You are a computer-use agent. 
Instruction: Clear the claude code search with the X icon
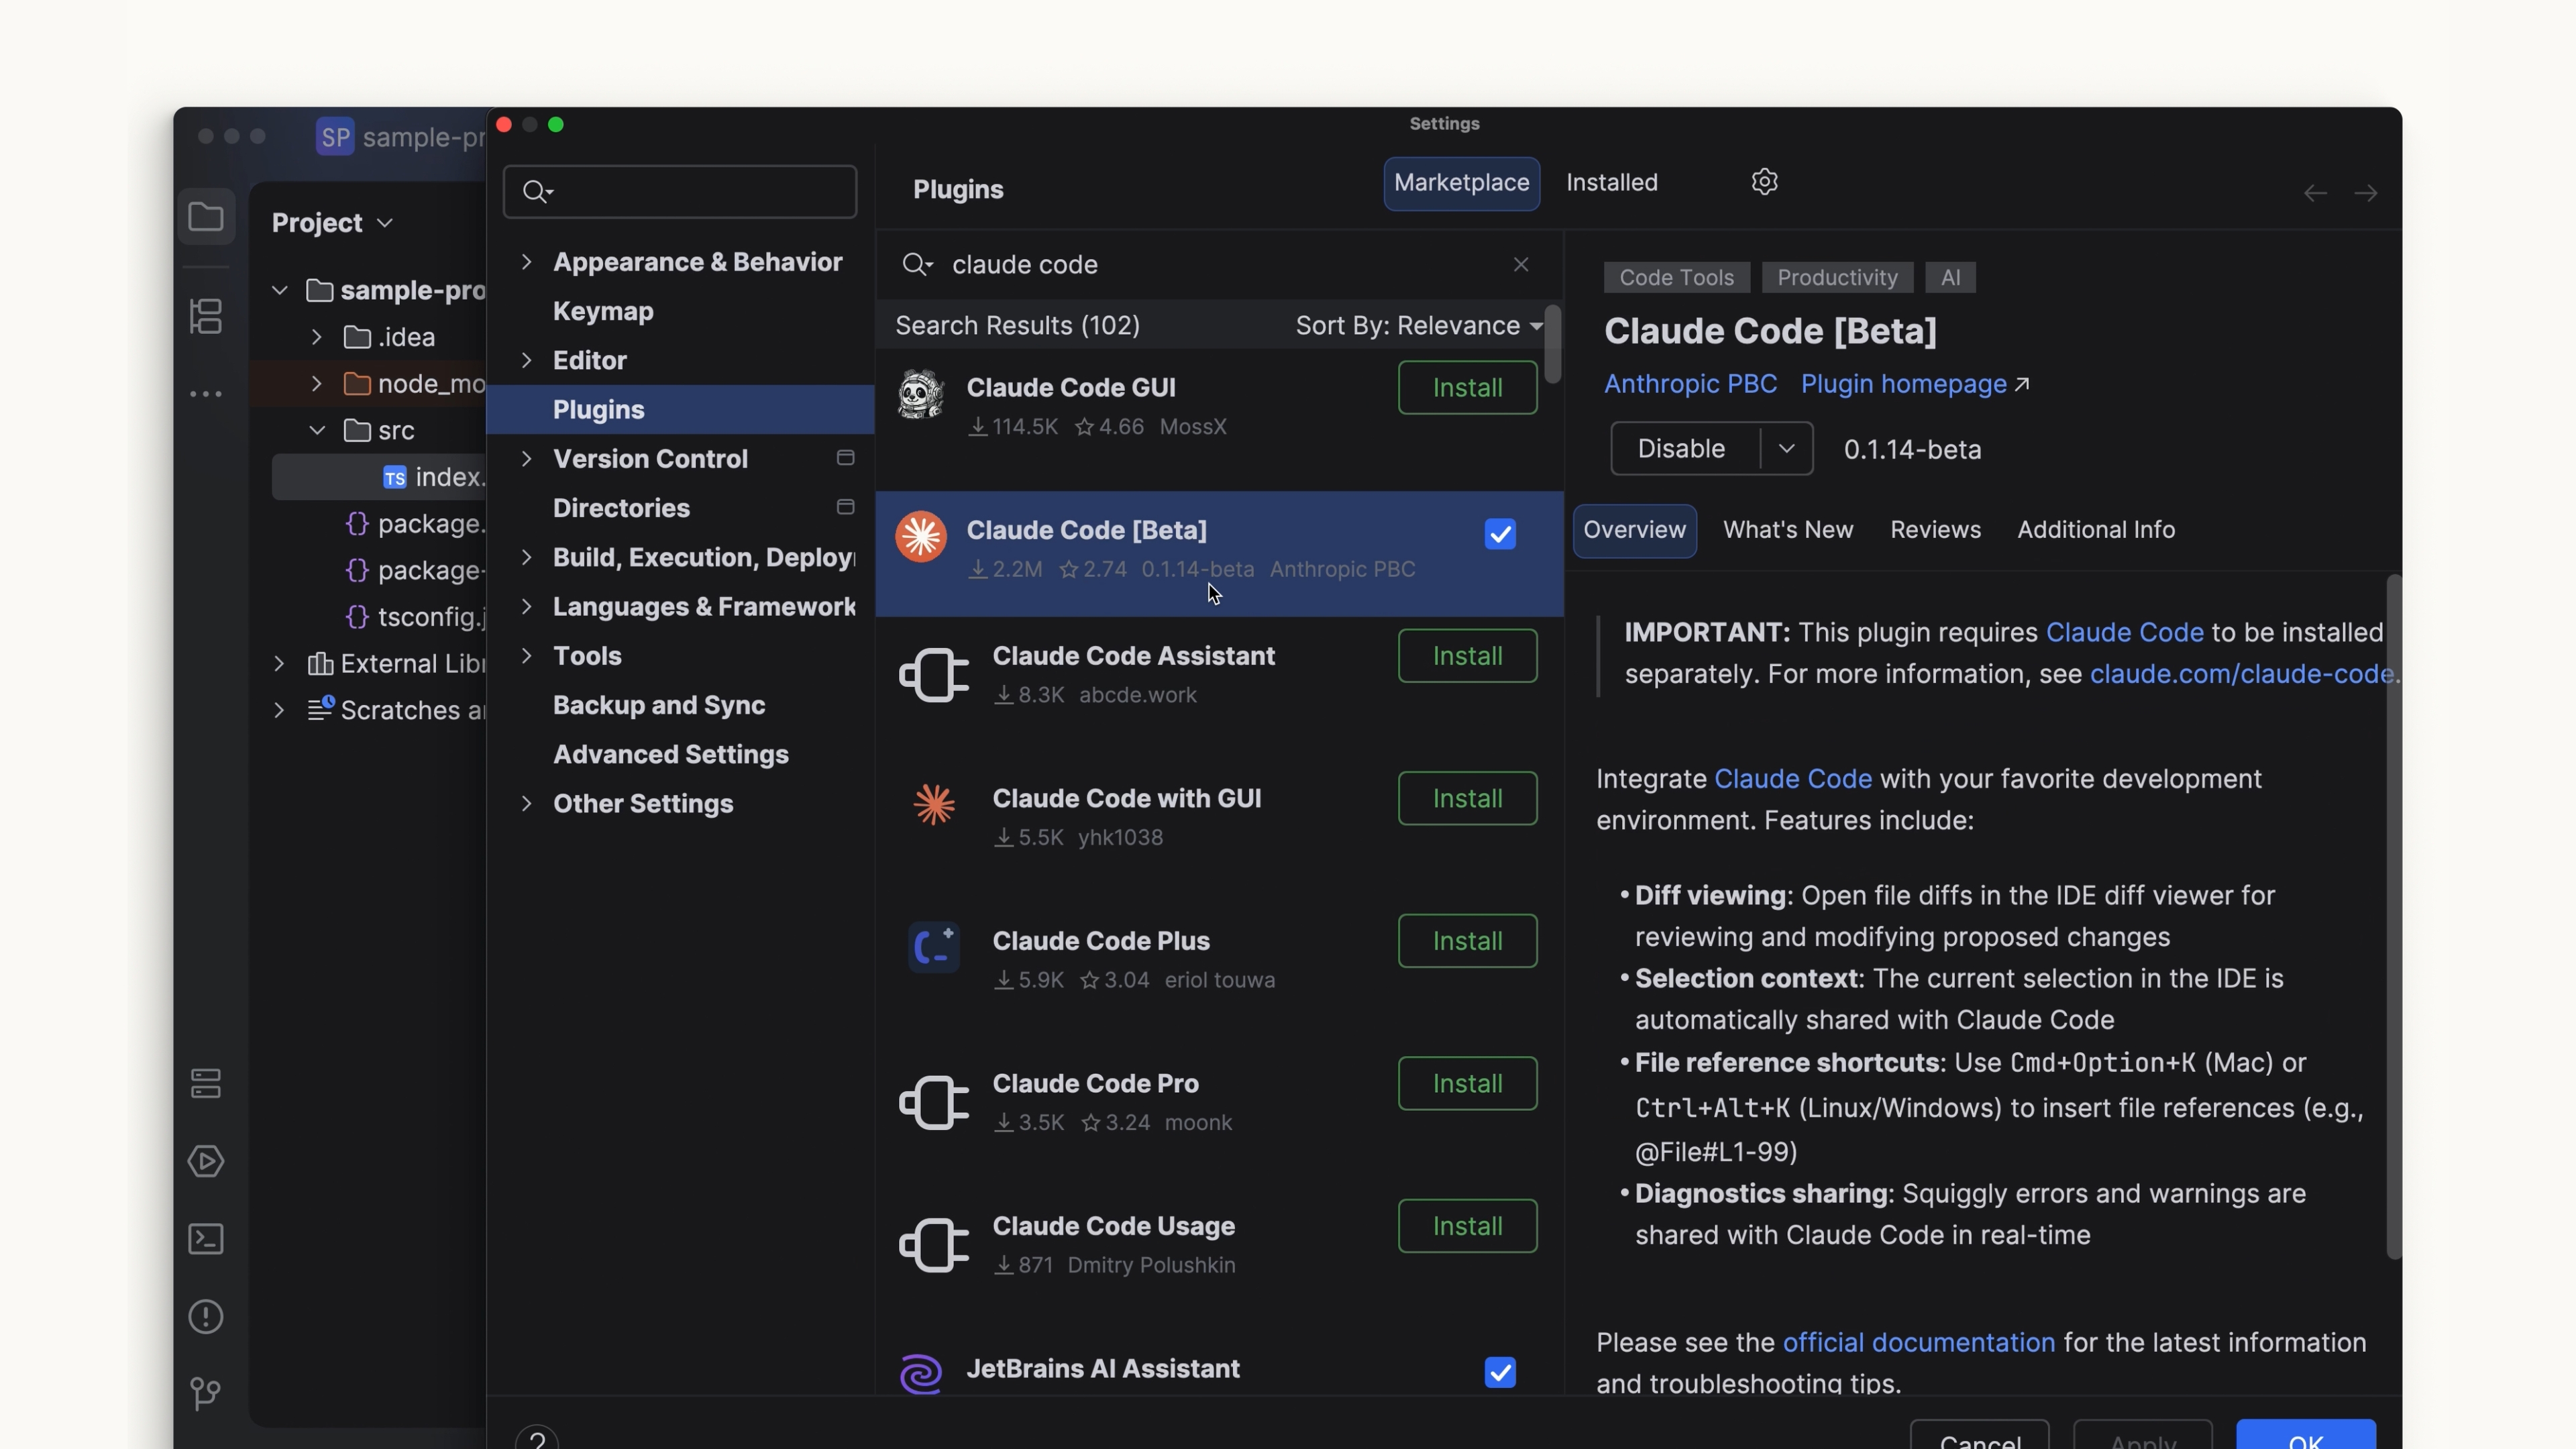coord(1521,264)
